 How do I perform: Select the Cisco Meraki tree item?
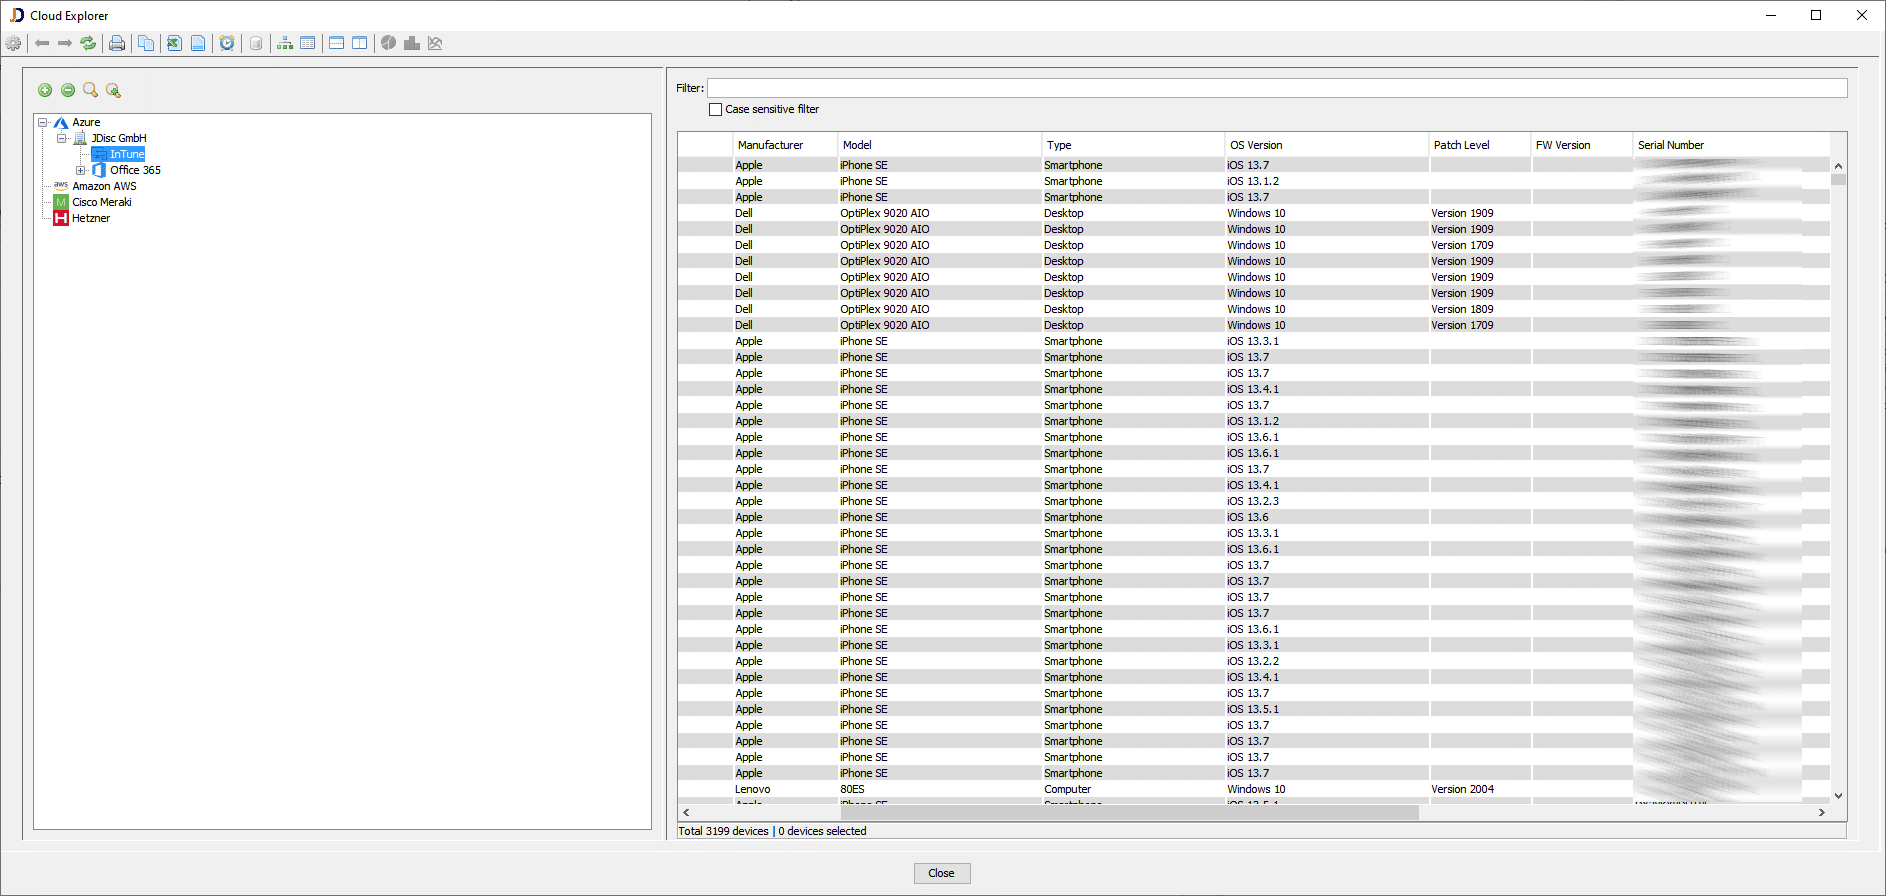coord(101,203)
